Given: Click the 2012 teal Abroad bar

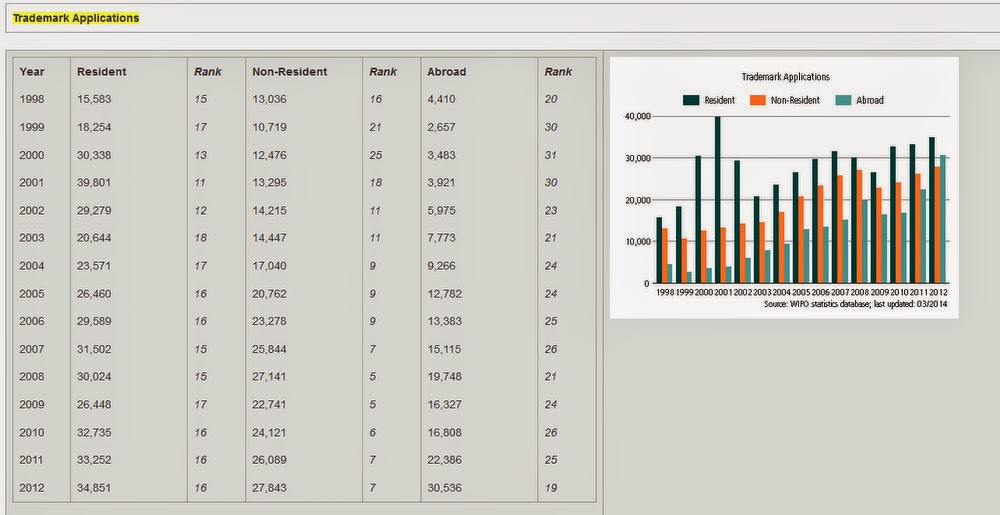Looking at the screenshot, I should click(943, 219).
